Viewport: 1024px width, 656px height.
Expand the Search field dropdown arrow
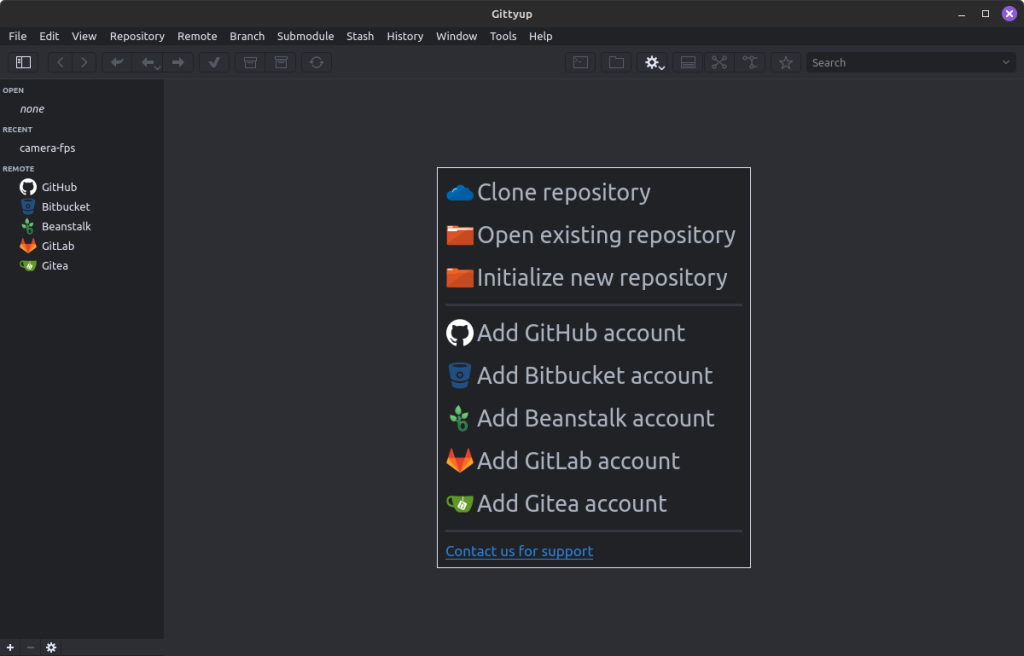[x=1005, y=62]
